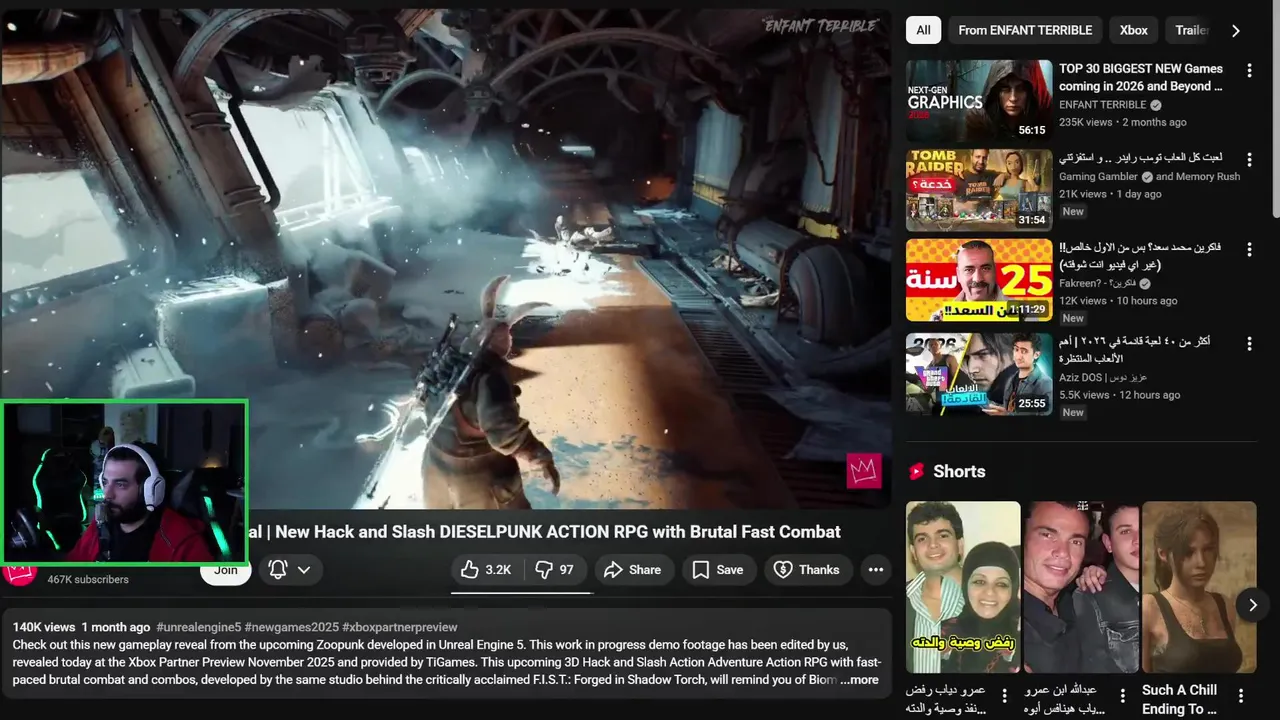1280x720 pixels.
Task: Select From ENFANT TERRIBLE filter chip
Action: (1025, 30)
